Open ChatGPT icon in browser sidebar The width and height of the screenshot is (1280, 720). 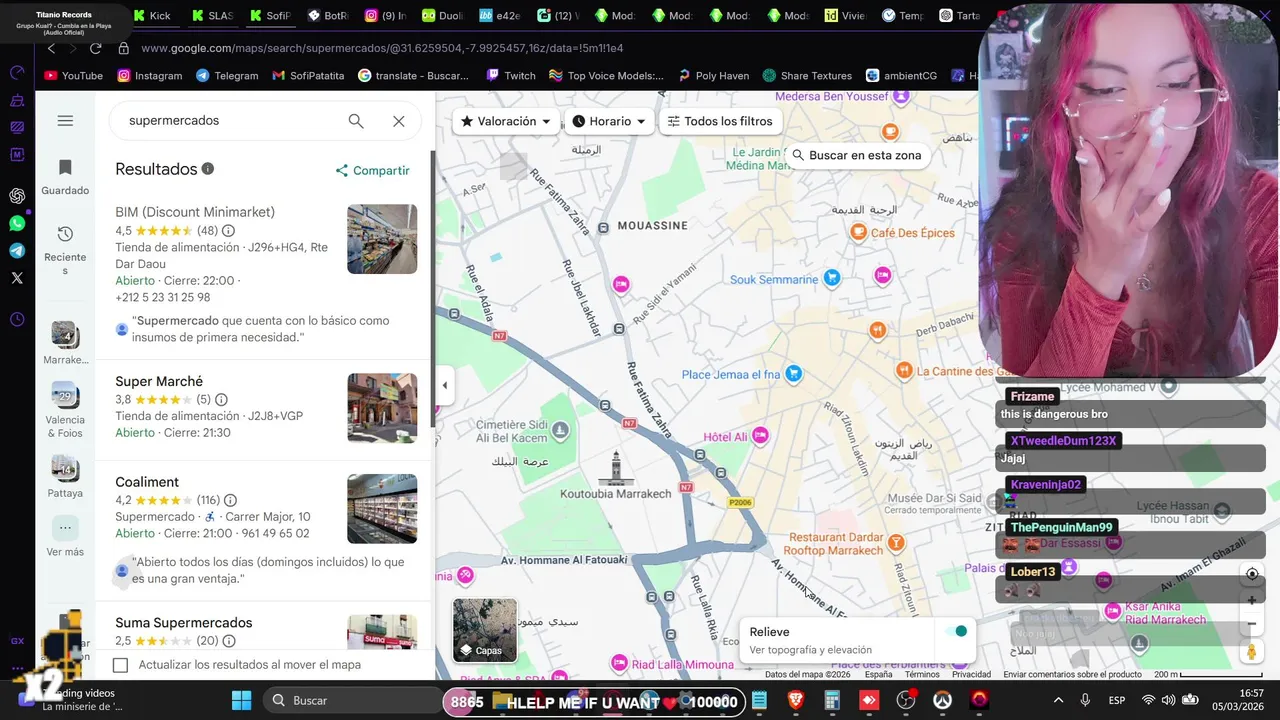pyautogui.click(x=17, y=196)
